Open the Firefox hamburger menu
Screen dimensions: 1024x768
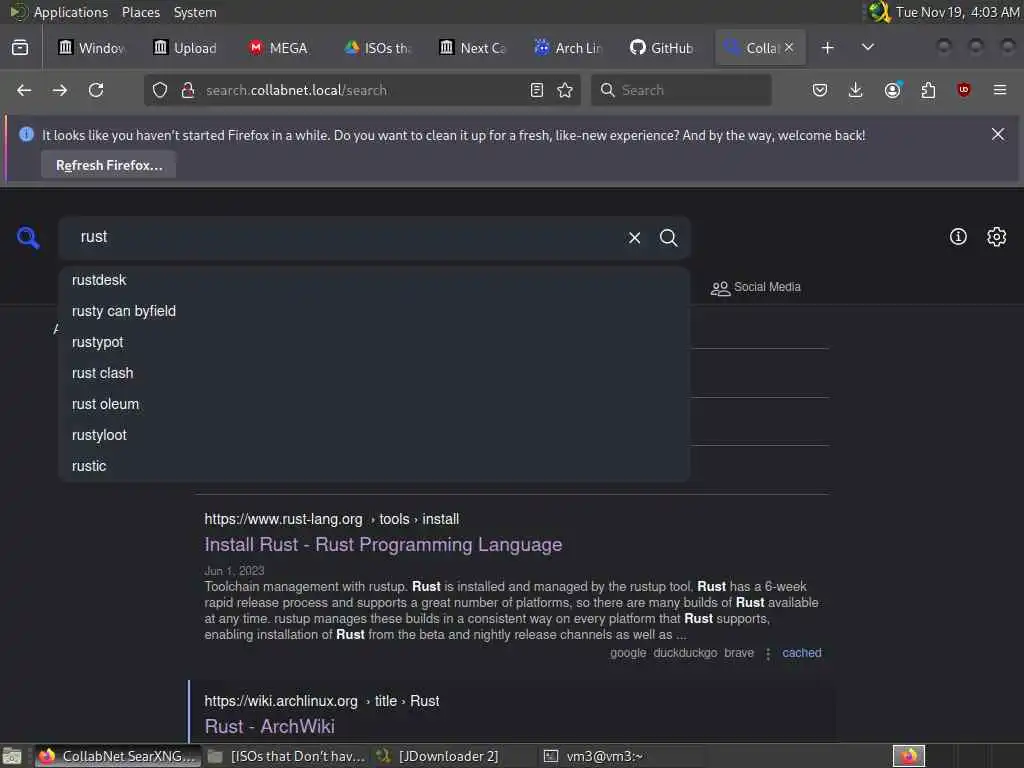[1000, 90]
